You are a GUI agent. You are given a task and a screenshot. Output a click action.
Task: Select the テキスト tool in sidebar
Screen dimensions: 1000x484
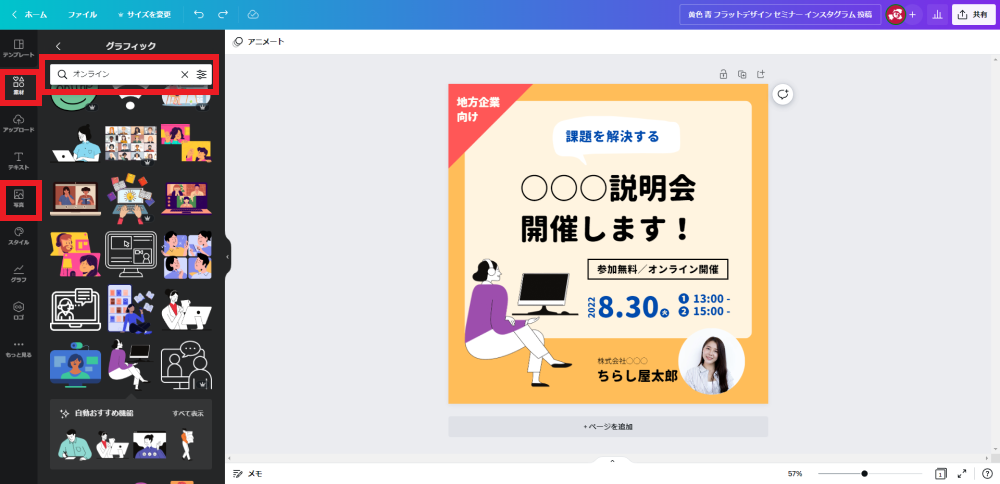[x=18, y=161]
